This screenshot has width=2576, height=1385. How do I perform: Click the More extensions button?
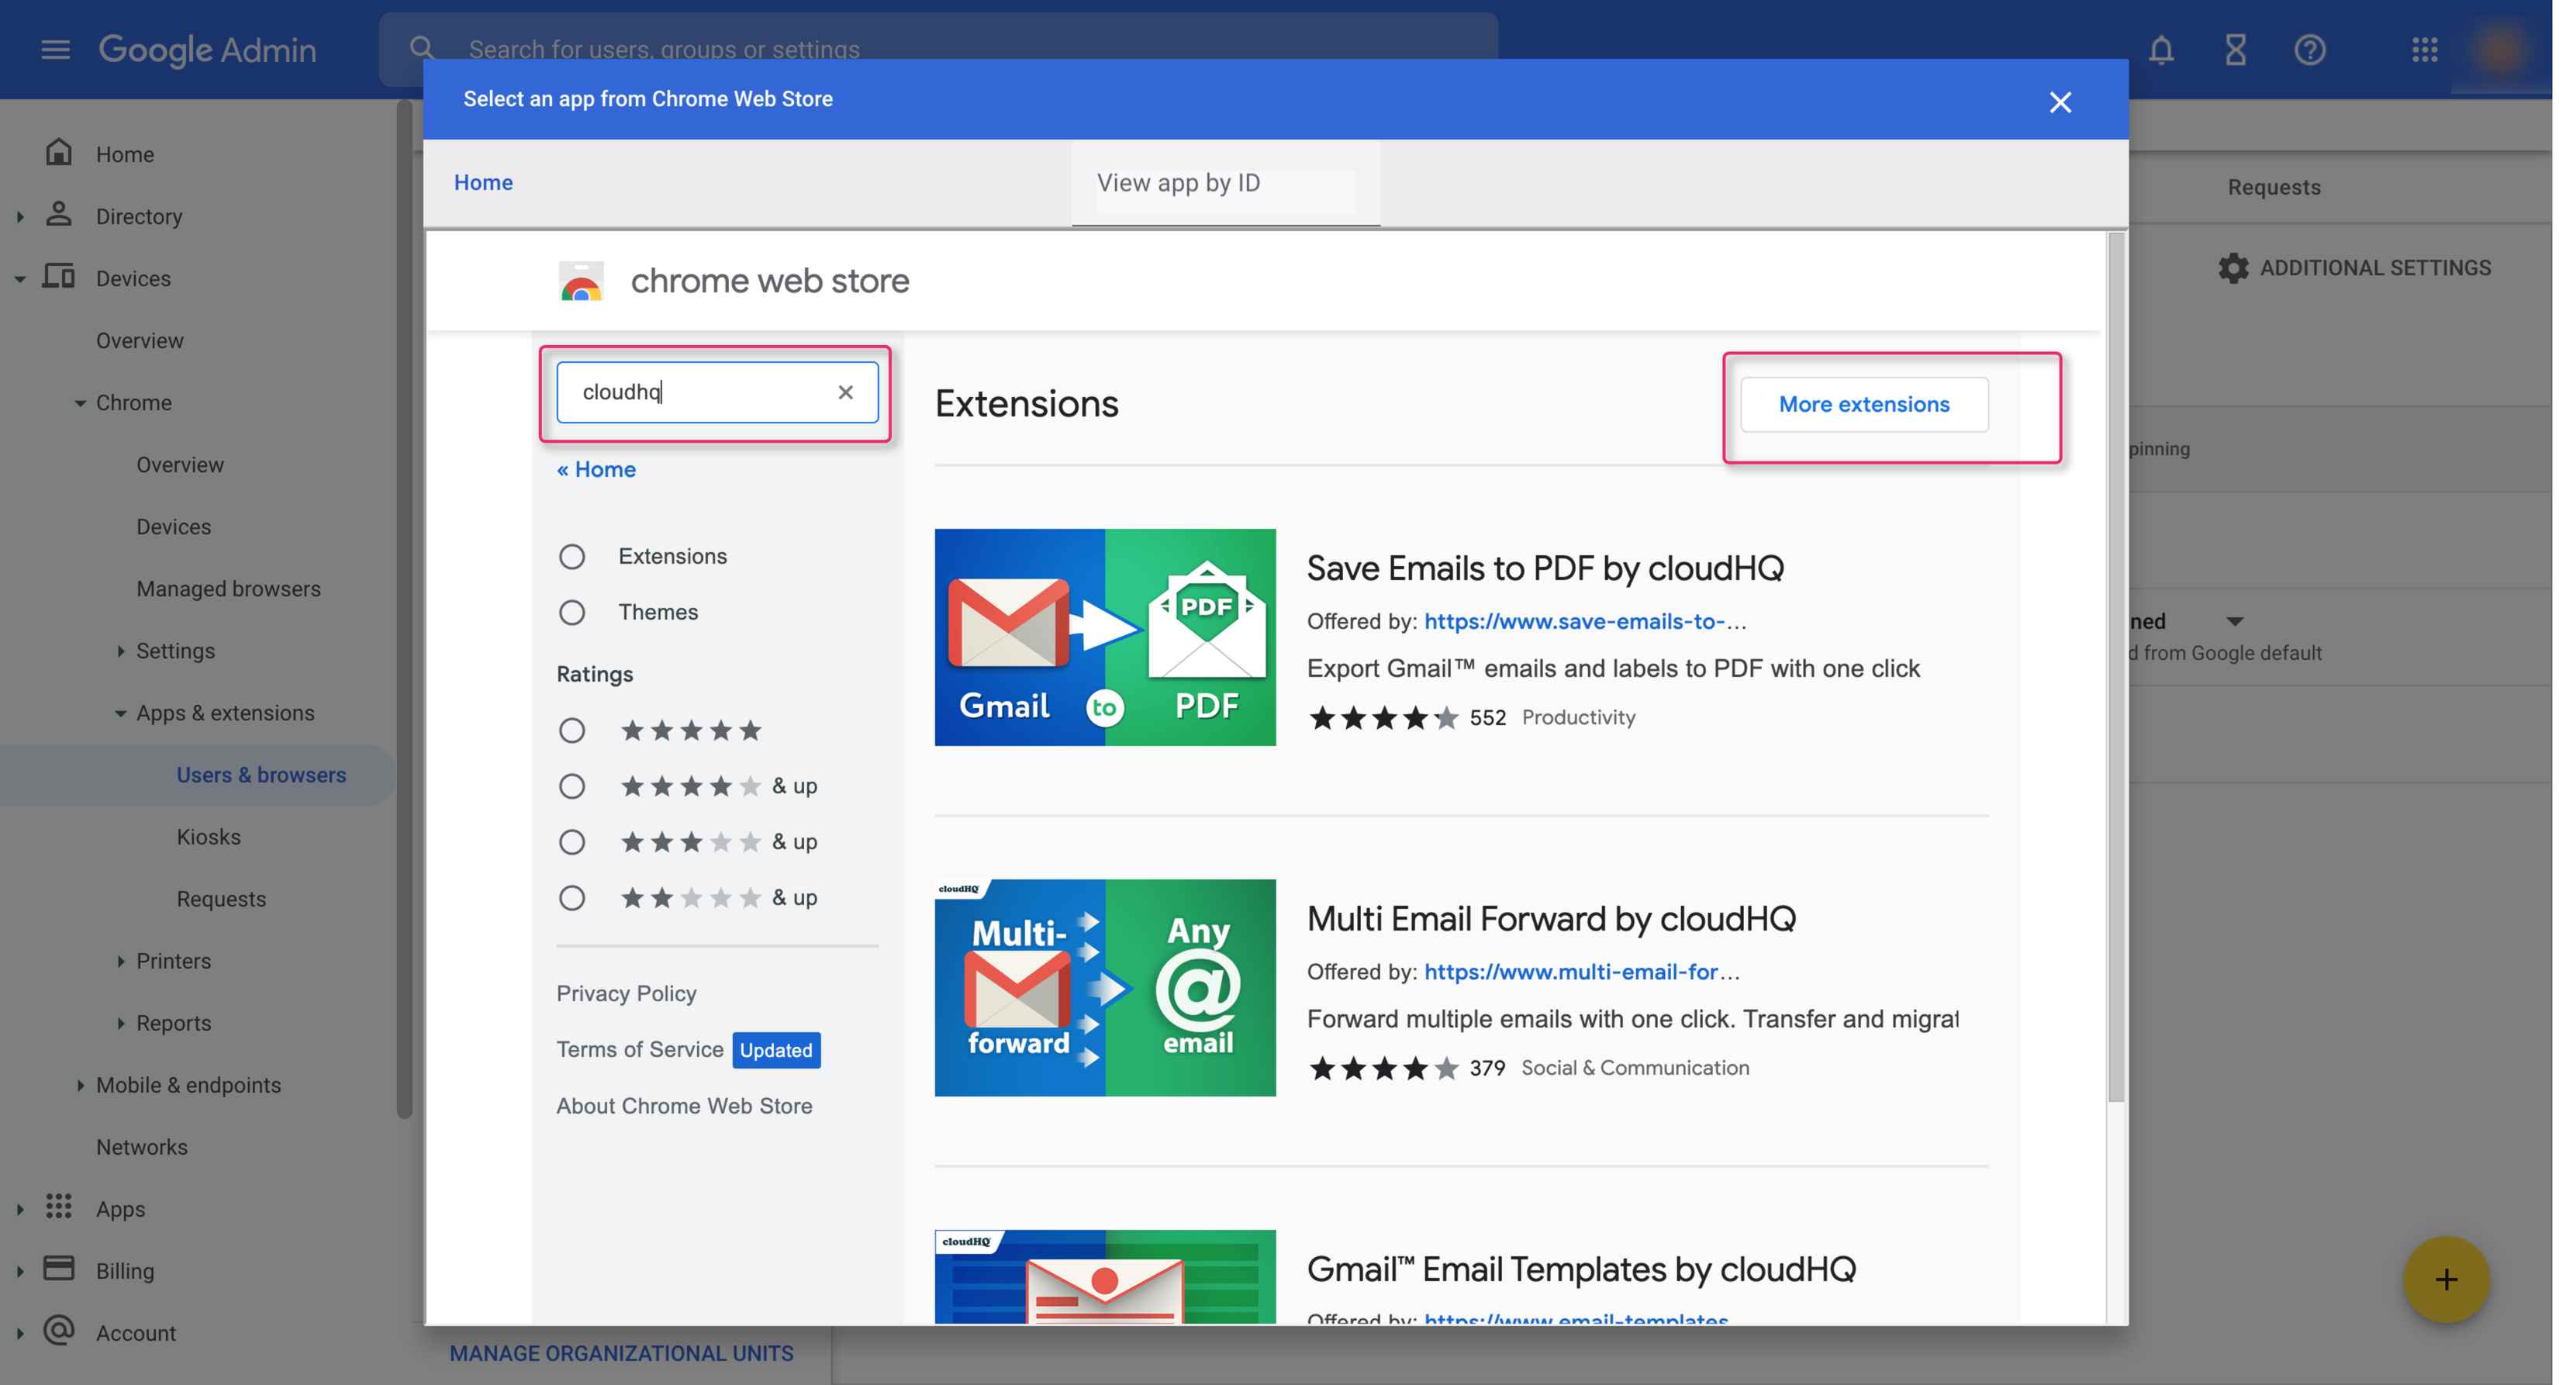click(1864, 404)
